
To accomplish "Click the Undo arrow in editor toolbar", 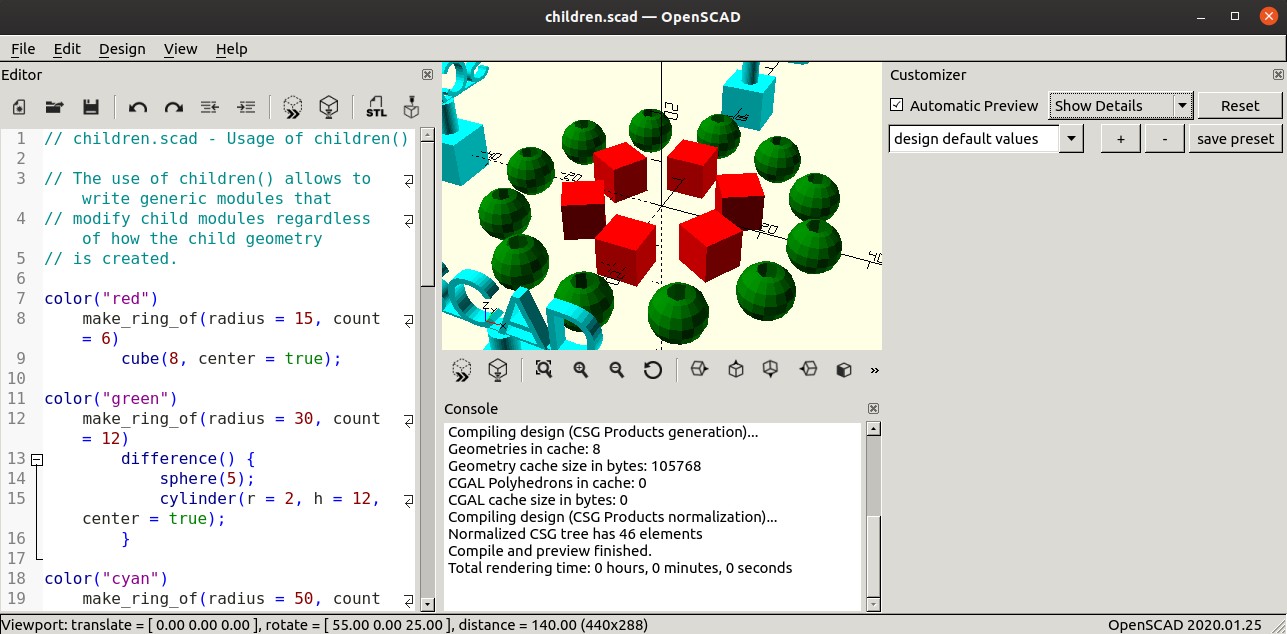I will pos(138,107).
